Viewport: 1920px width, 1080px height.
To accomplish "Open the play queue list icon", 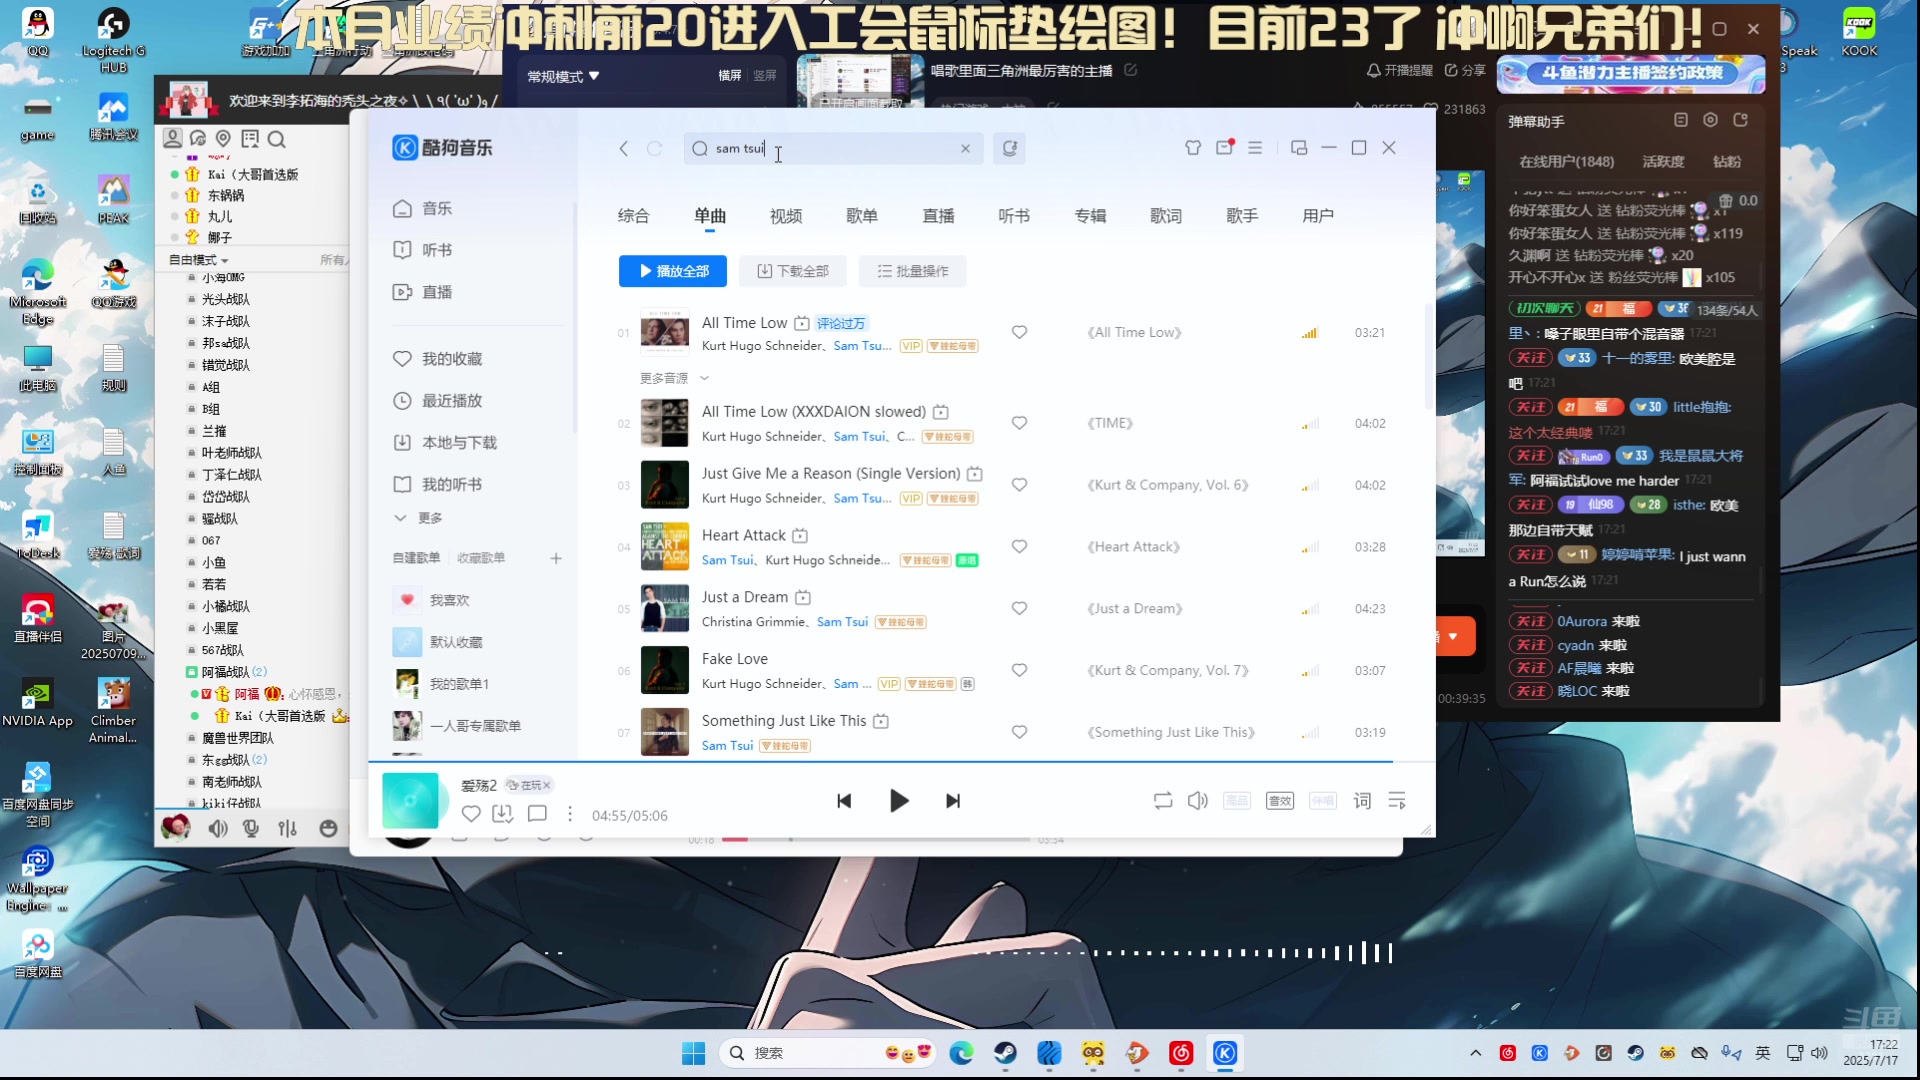I will tap(1397, 801).
